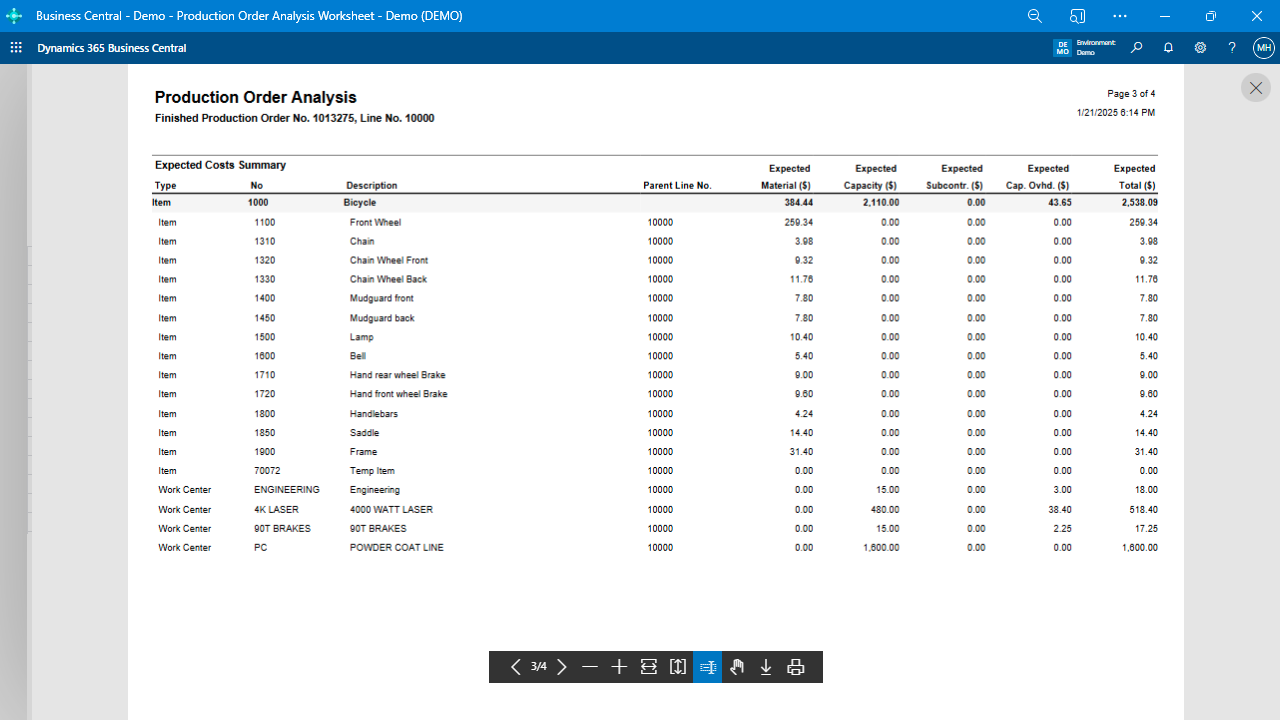Fit report to page width
Screen dimensions: 1280x720
[649, 667]
